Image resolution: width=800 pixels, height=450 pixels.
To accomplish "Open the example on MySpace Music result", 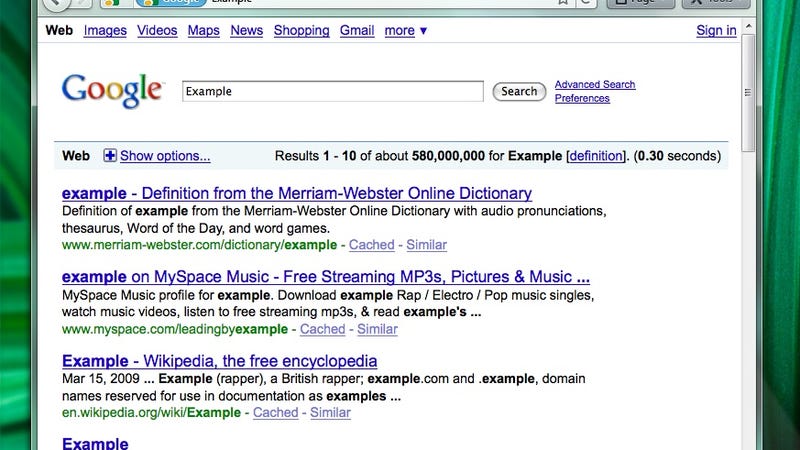I will click(x=326, y=277).
